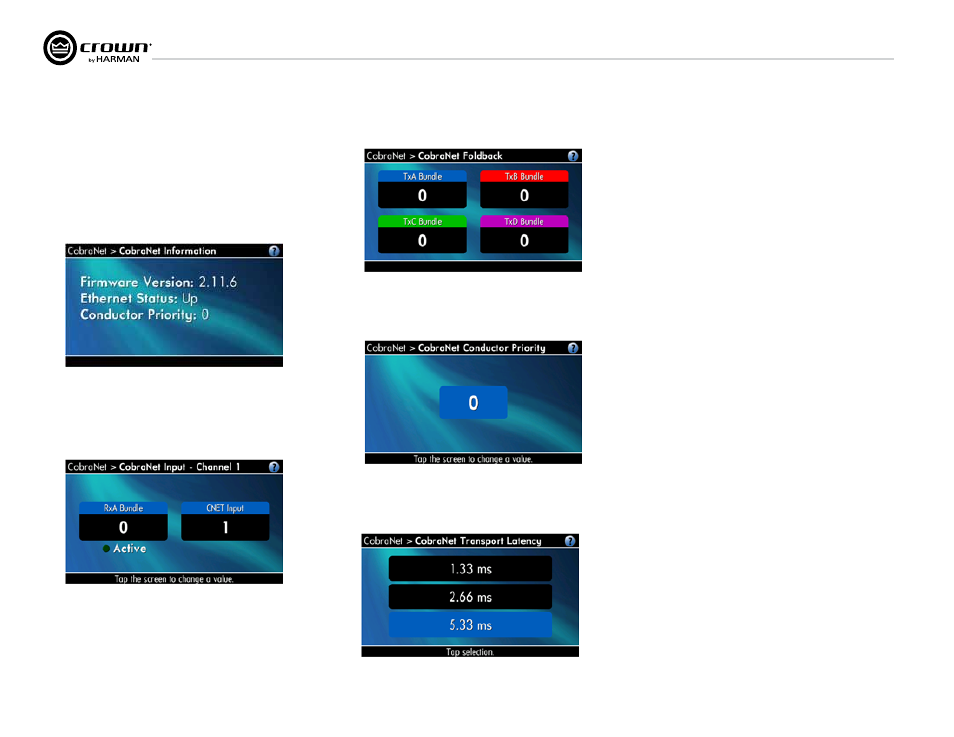954x737 pixels.
Task: Open help on CobraNet Transport Latency screen
Action: coord(569,541)
